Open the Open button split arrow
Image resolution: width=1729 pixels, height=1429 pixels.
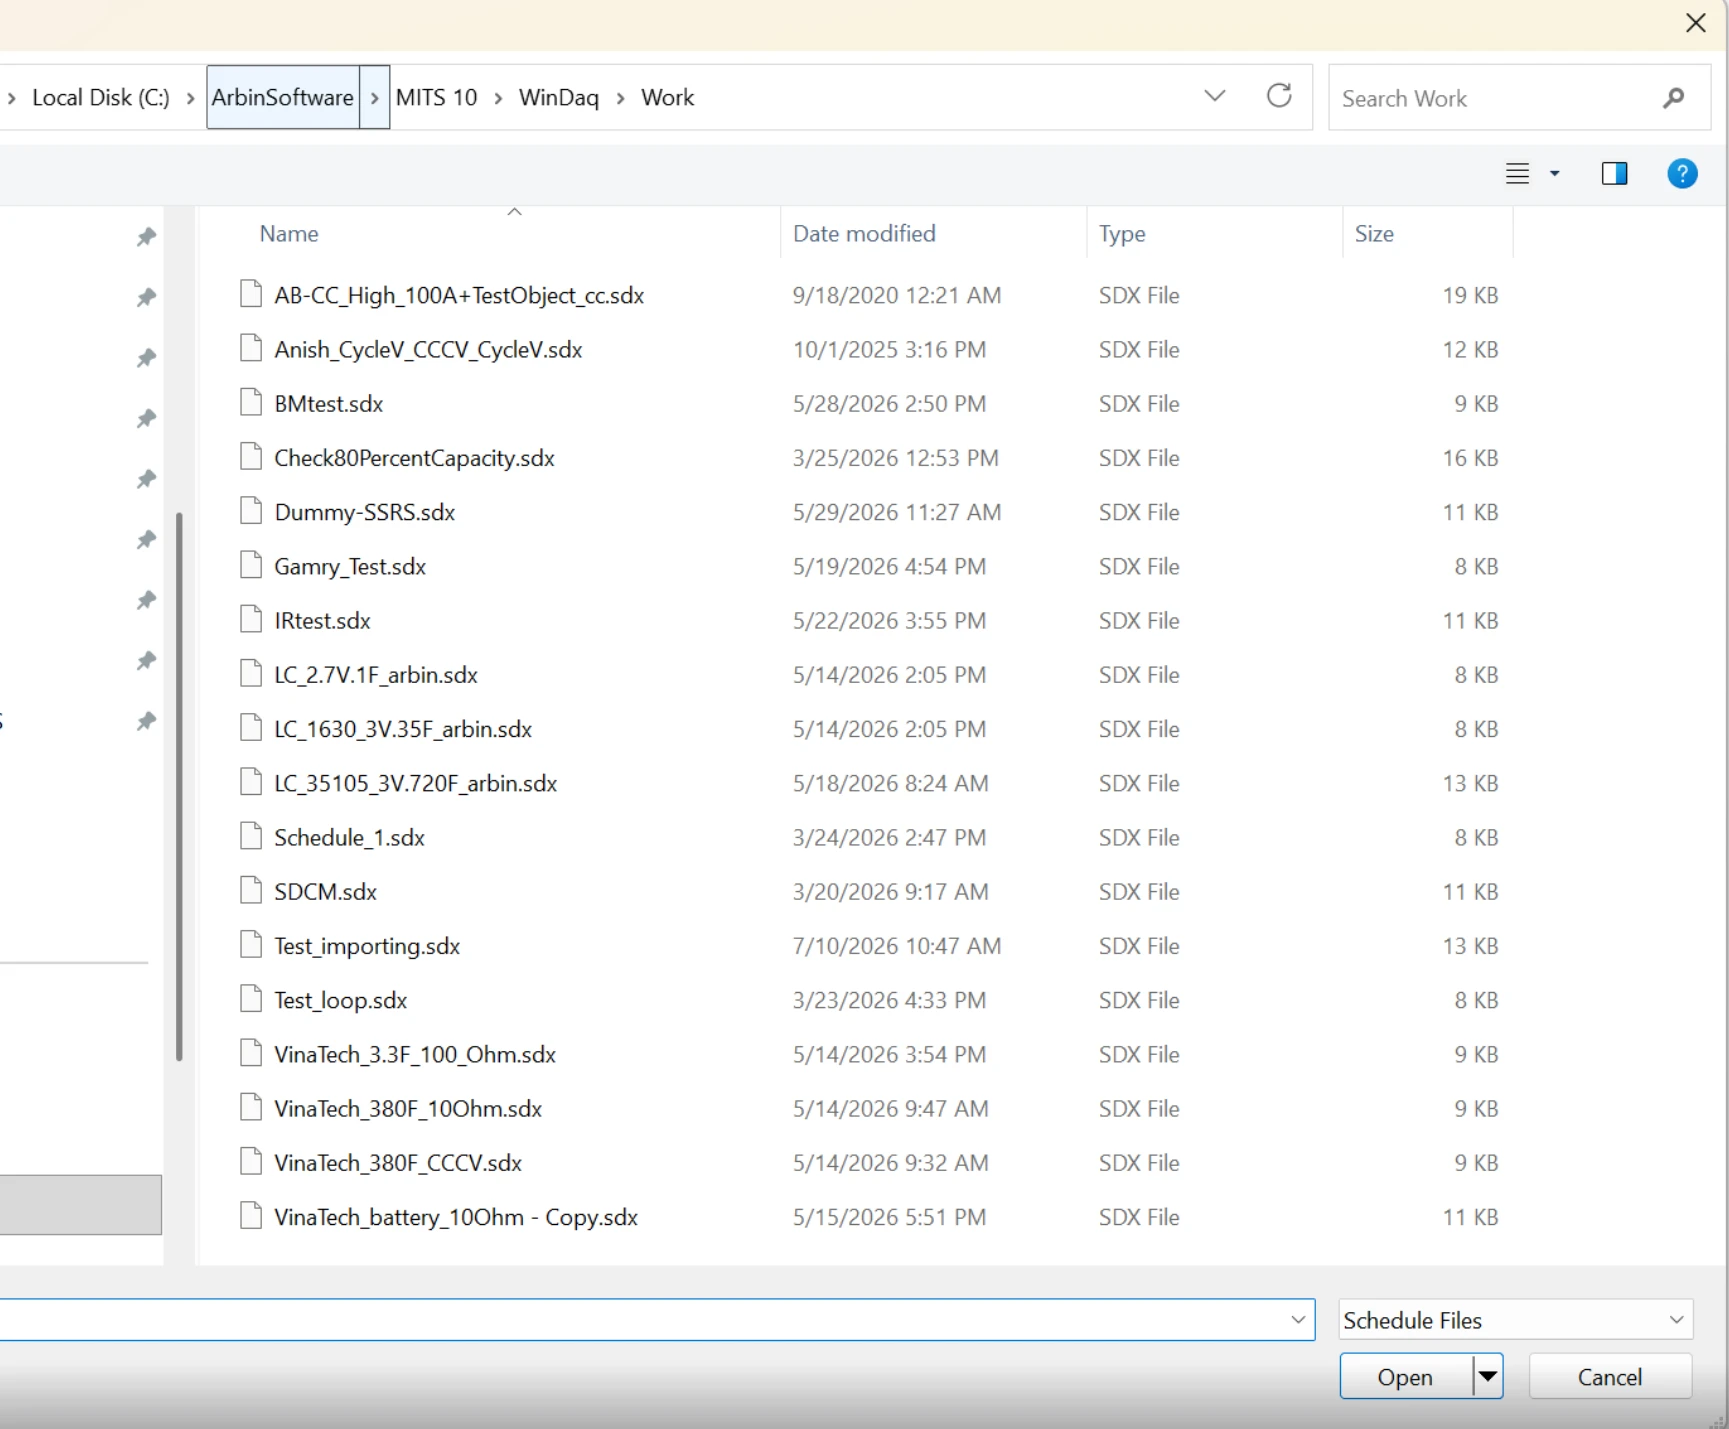[1488, 1377]
